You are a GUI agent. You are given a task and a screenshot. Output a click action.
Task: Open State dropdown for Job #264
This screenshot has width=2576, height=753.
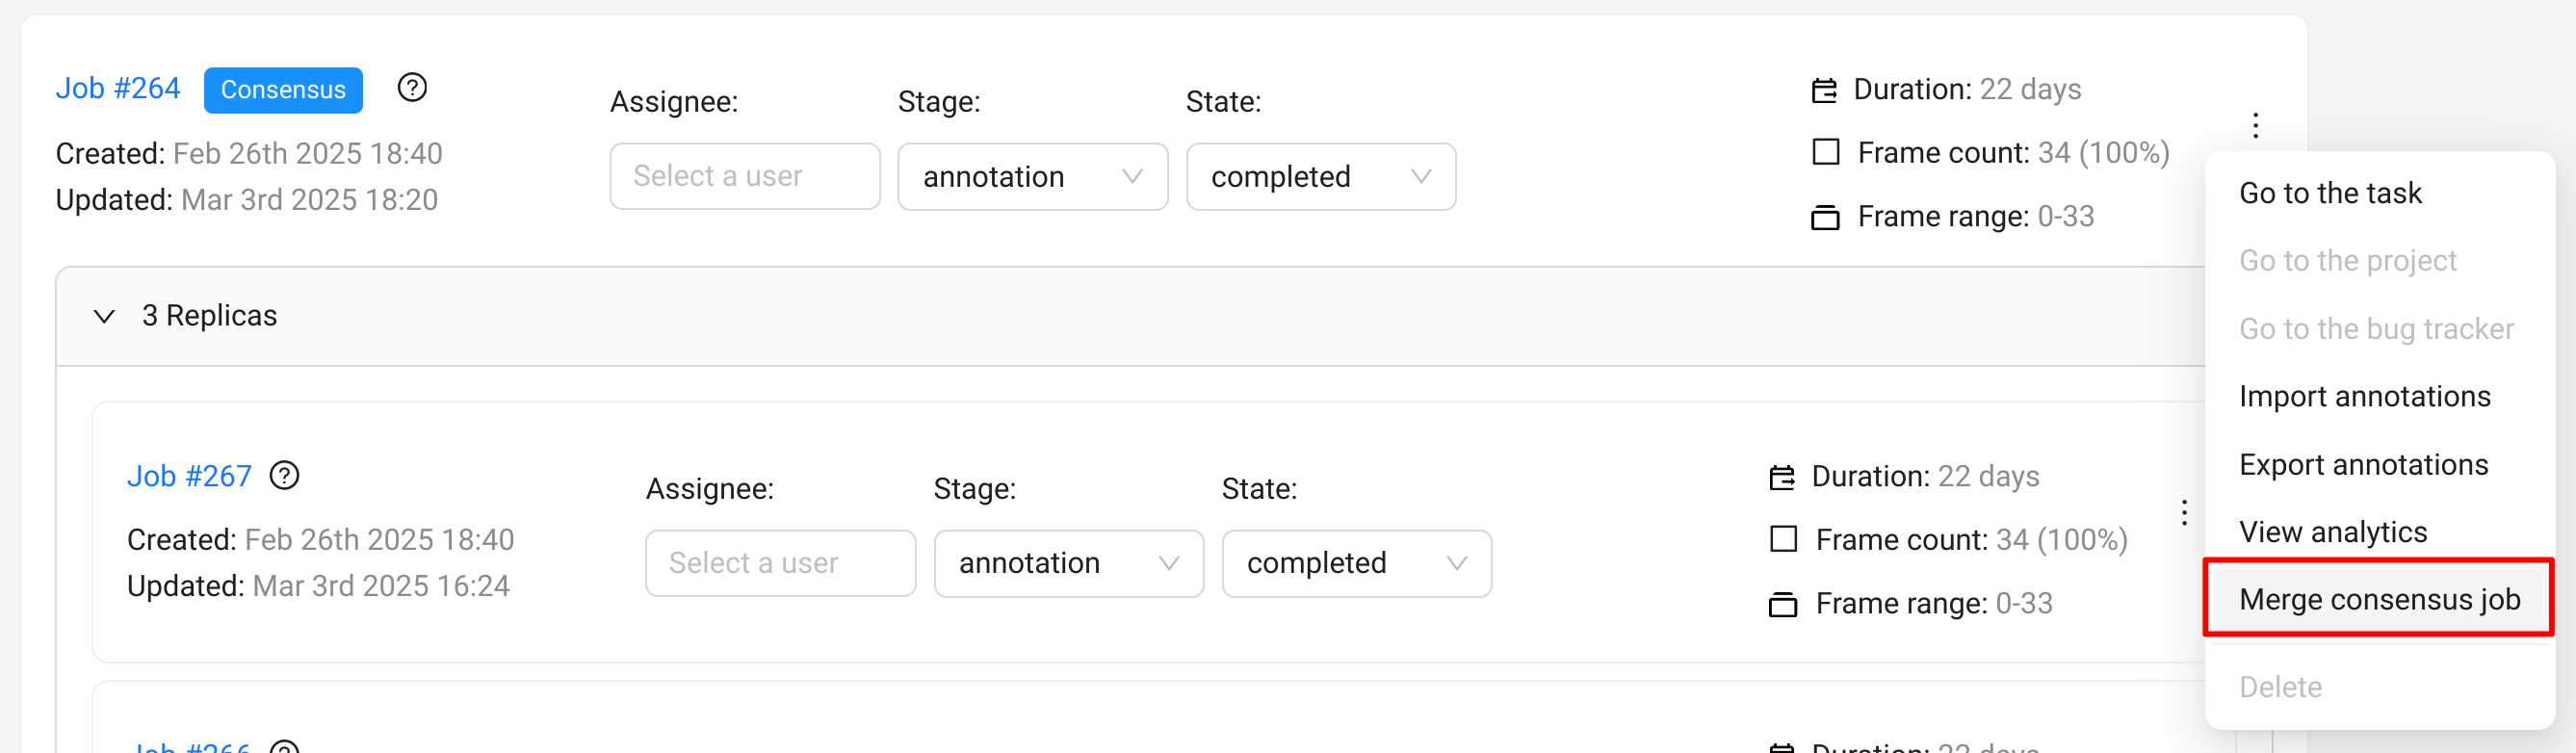click(x=1320, y=177)
